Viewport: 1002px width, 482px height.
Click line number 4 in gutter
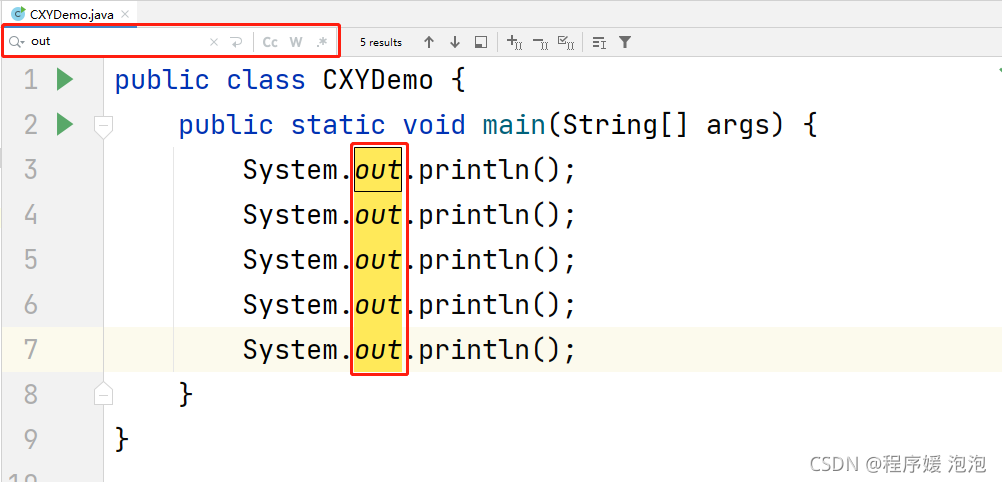click(x=30, y=215)
